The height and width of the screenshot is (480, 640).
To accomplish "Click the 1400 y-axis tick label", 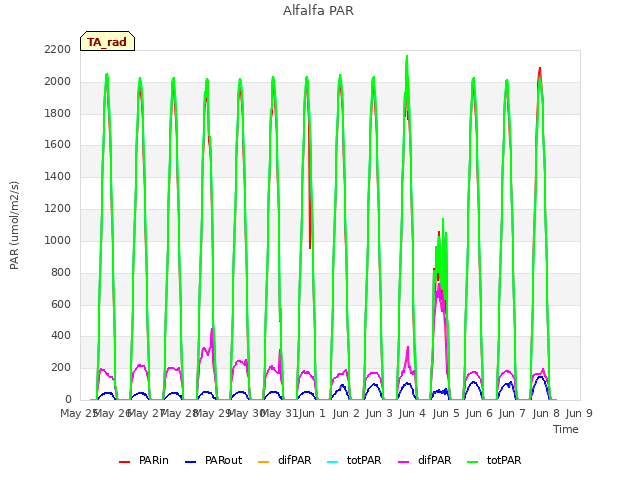I will coord(58,177).
